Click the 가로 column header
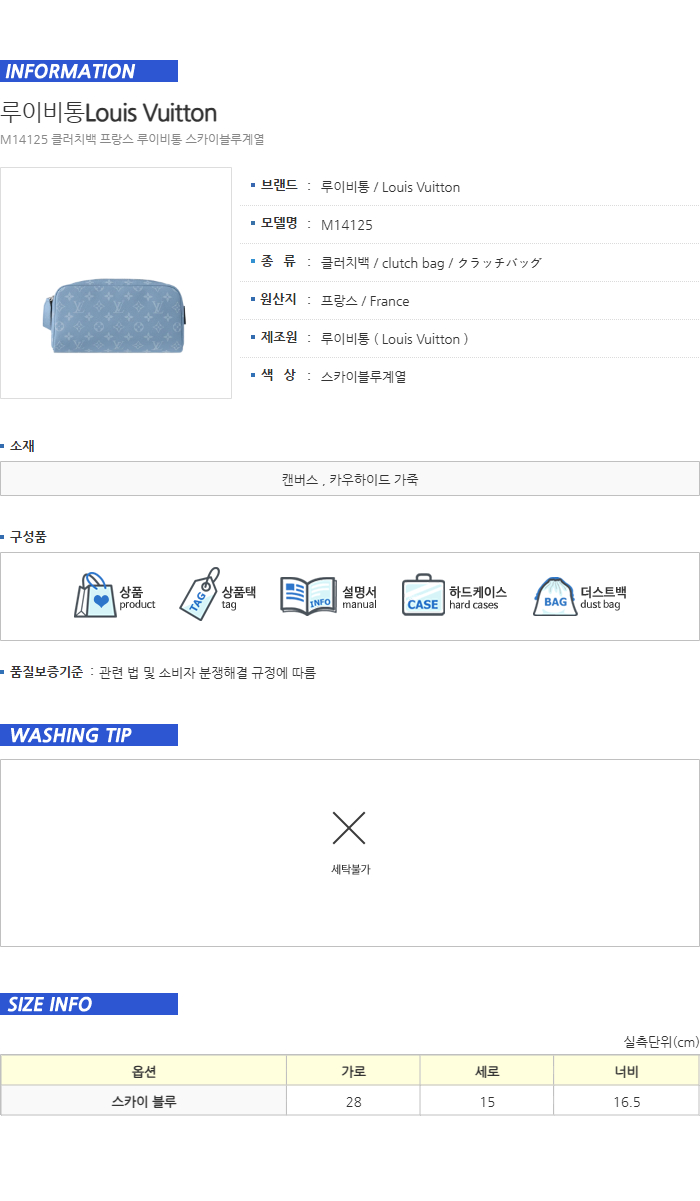Viewport: 700px width, 1201px height. 353,1071
